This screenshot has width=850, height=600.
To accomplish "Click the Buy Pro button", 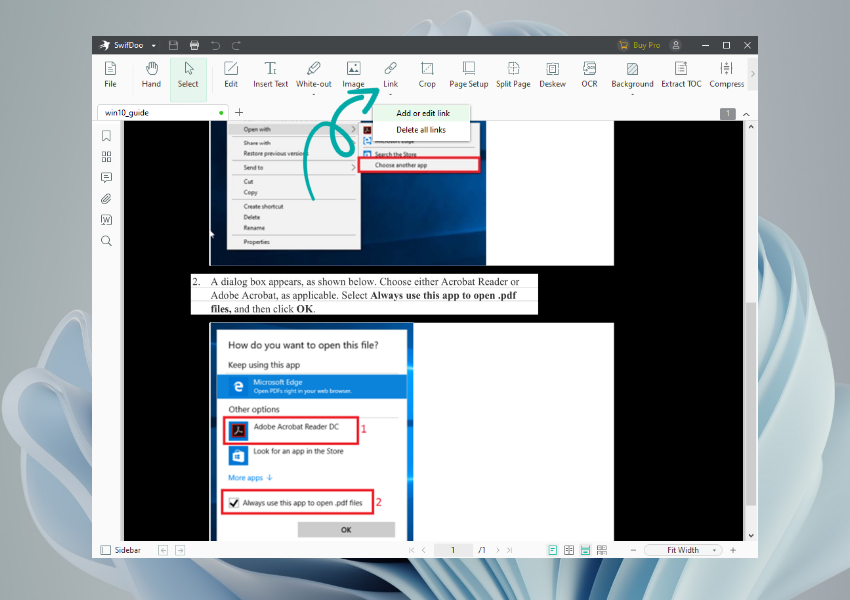I will coord(640,46).
